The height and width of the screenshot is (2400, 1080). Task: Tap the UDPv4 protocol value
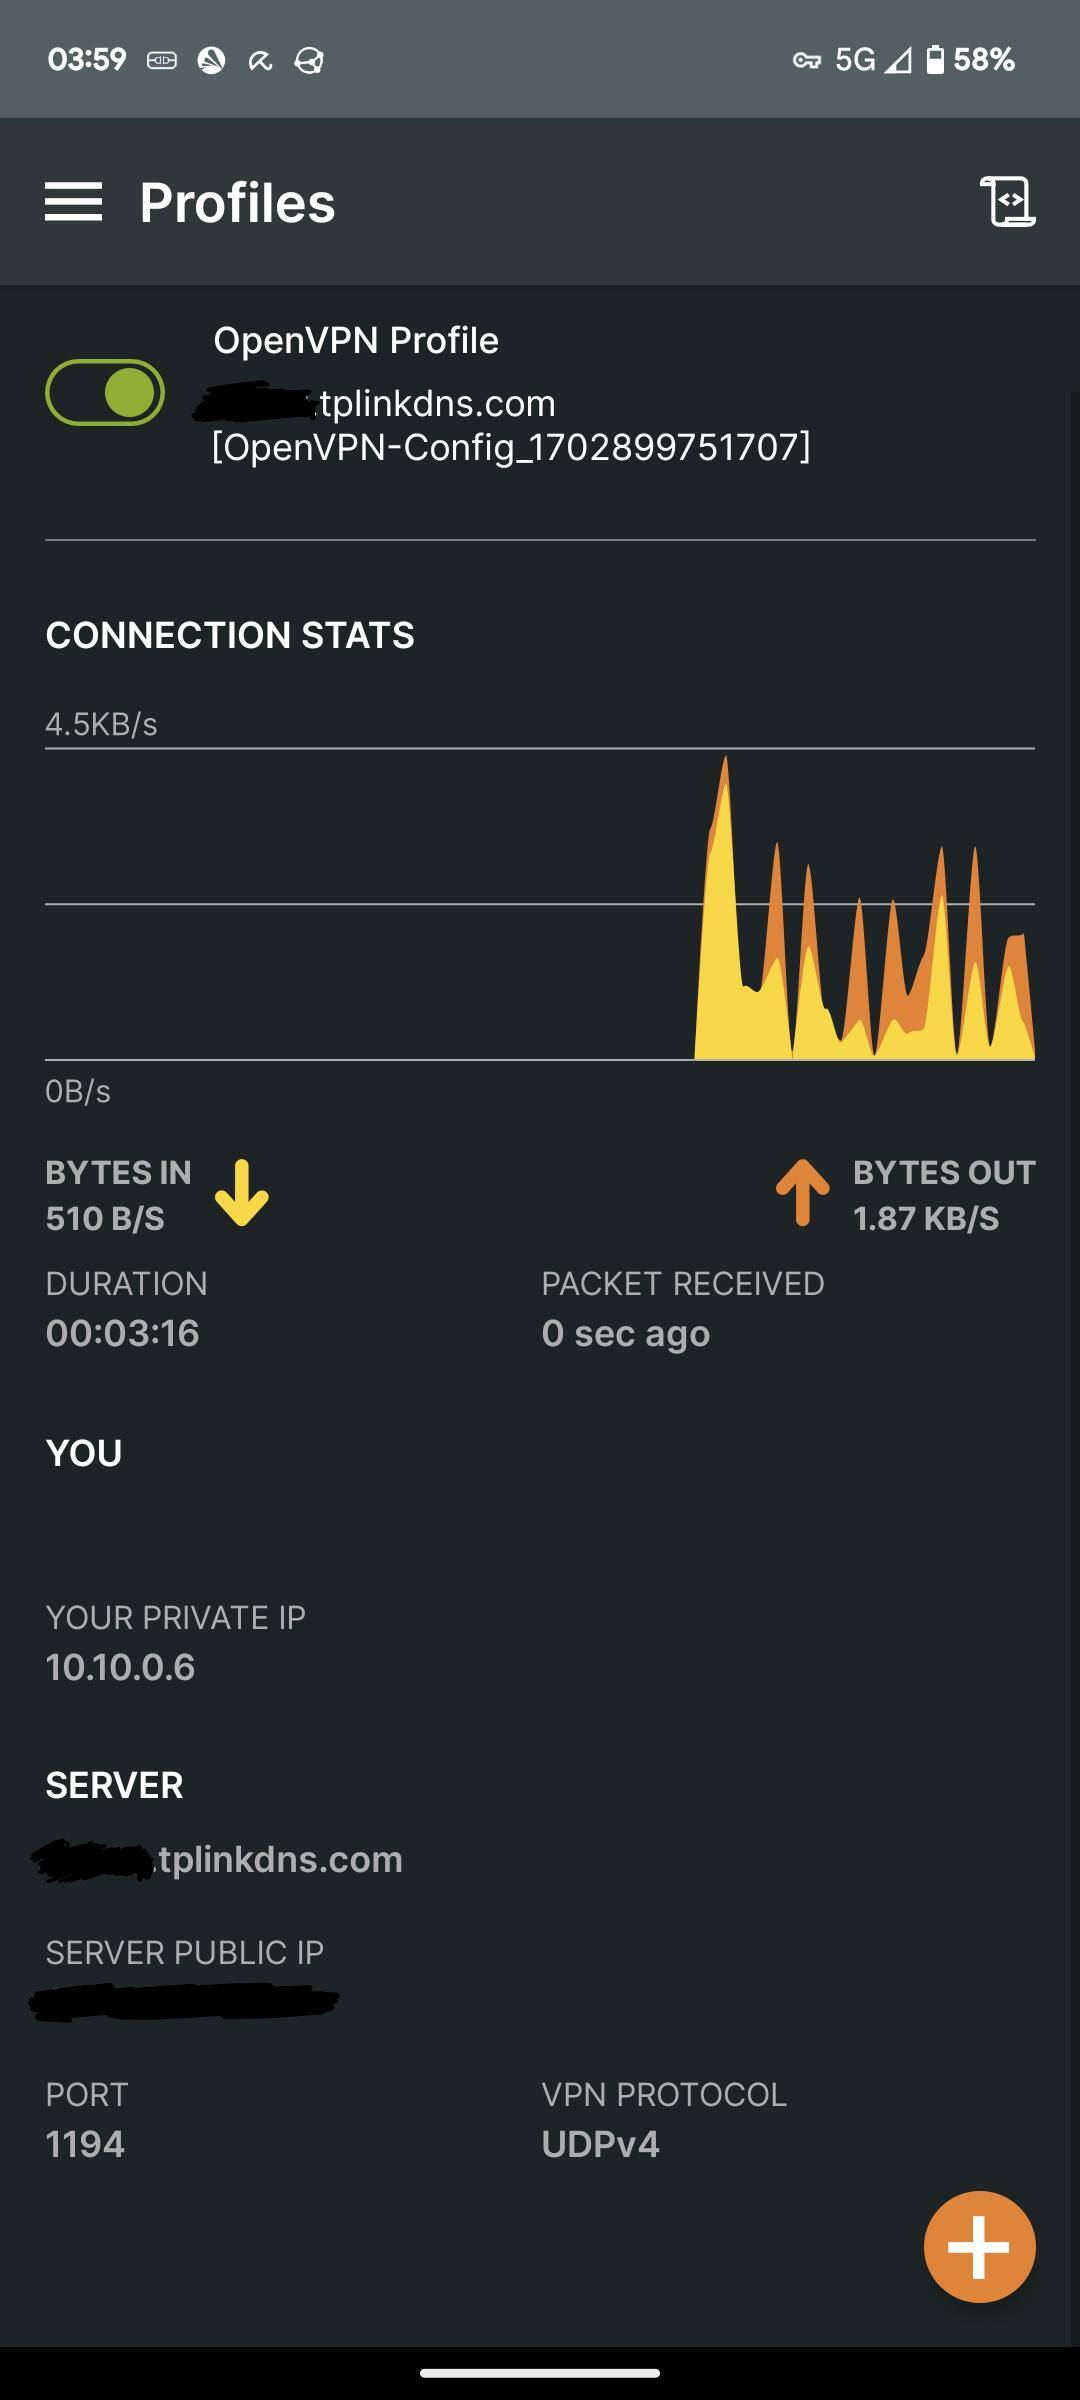[600, 2144]
